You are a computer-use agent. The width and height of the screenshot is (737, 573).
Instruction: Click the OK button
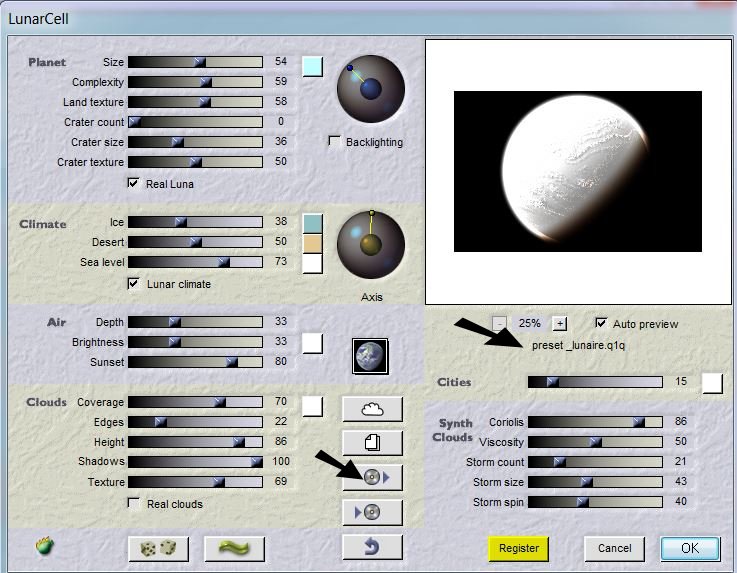[x=690, y=549]
